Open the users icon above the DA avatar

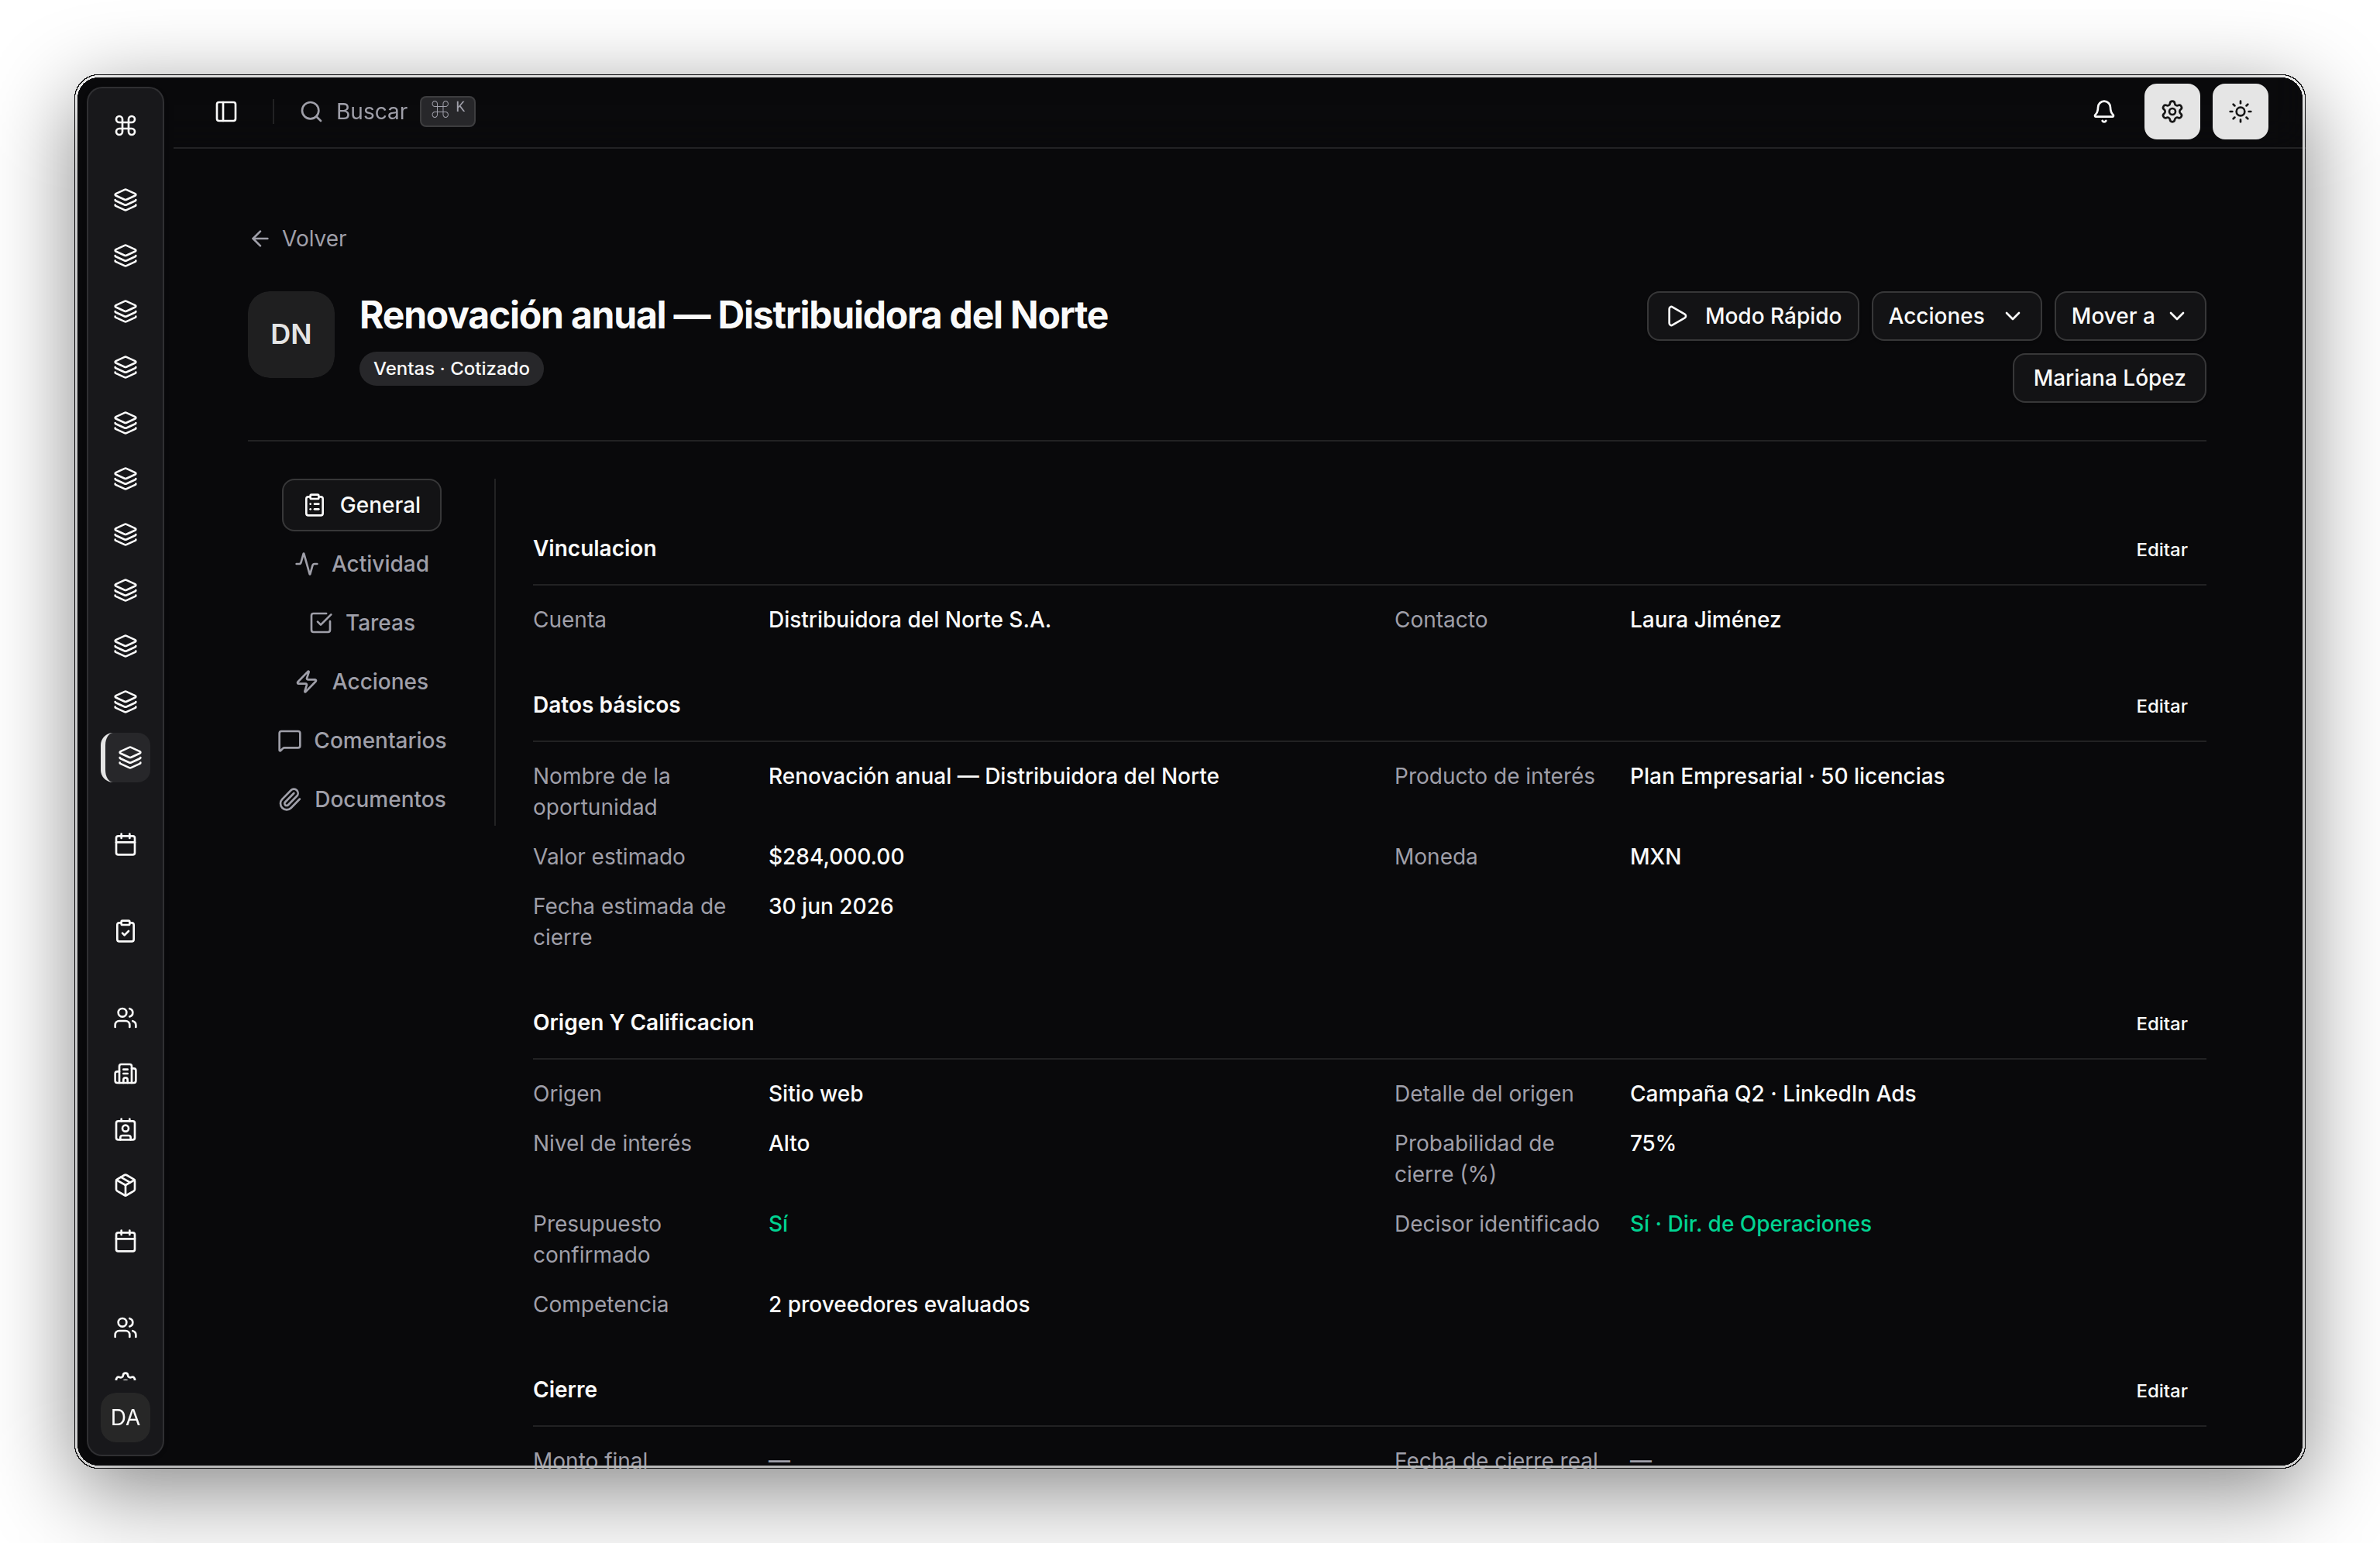click(x=125, y=1328)
